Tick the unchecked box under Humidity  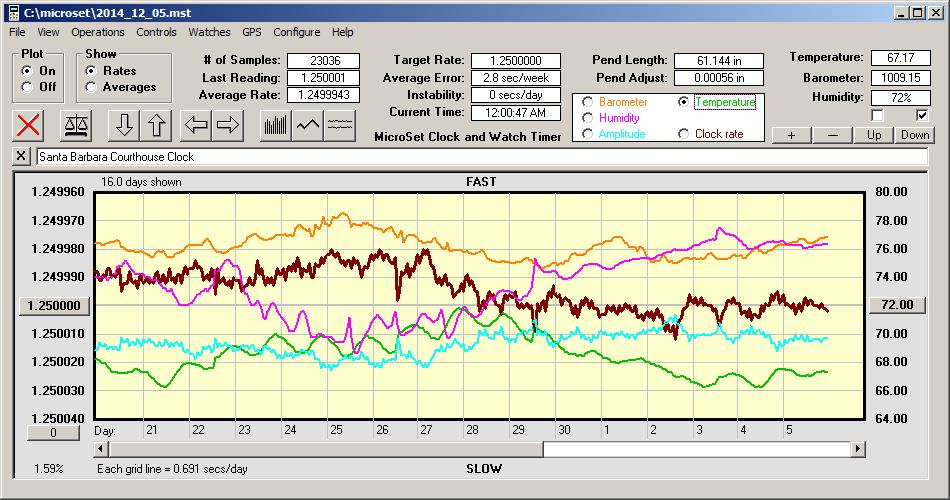point(877,115)
